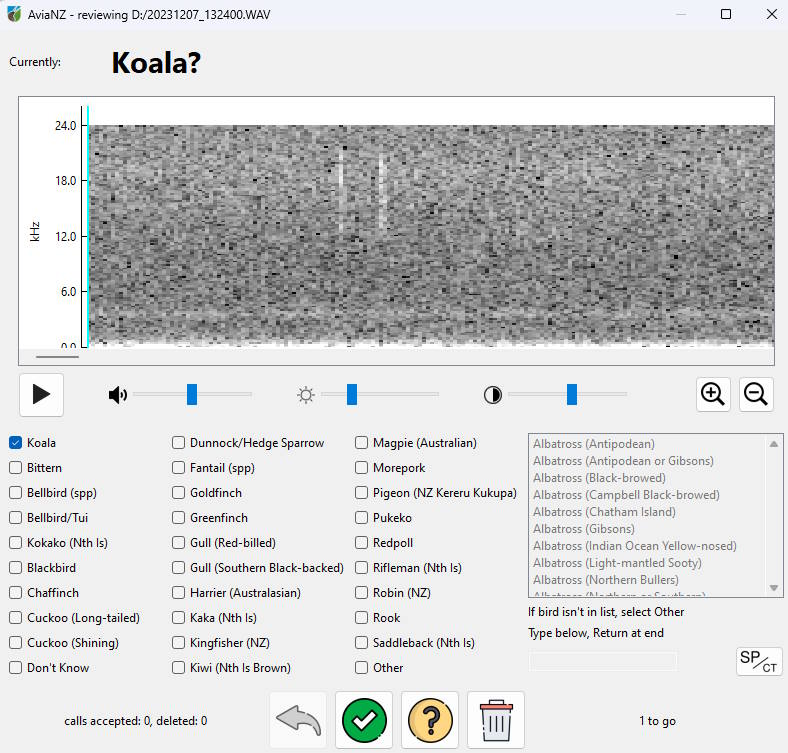
Task: Uncheck the Koala checkbox
Action: pos(16,443)
